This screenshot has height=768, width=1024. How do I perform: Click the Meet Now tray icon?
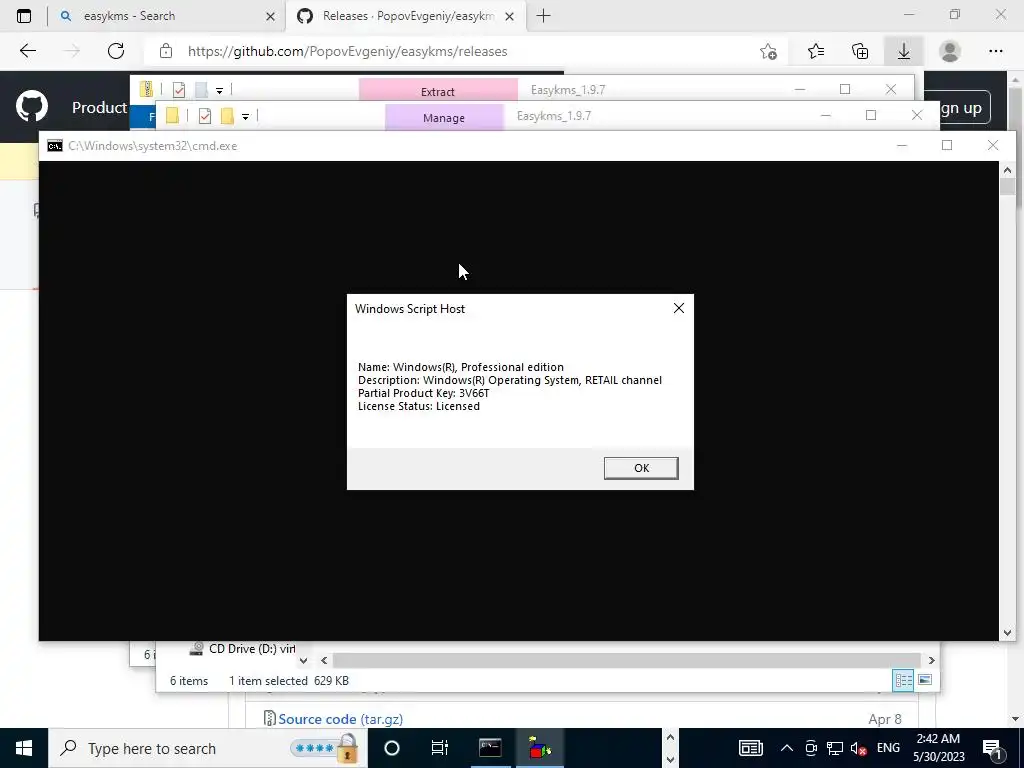(811, 748)
